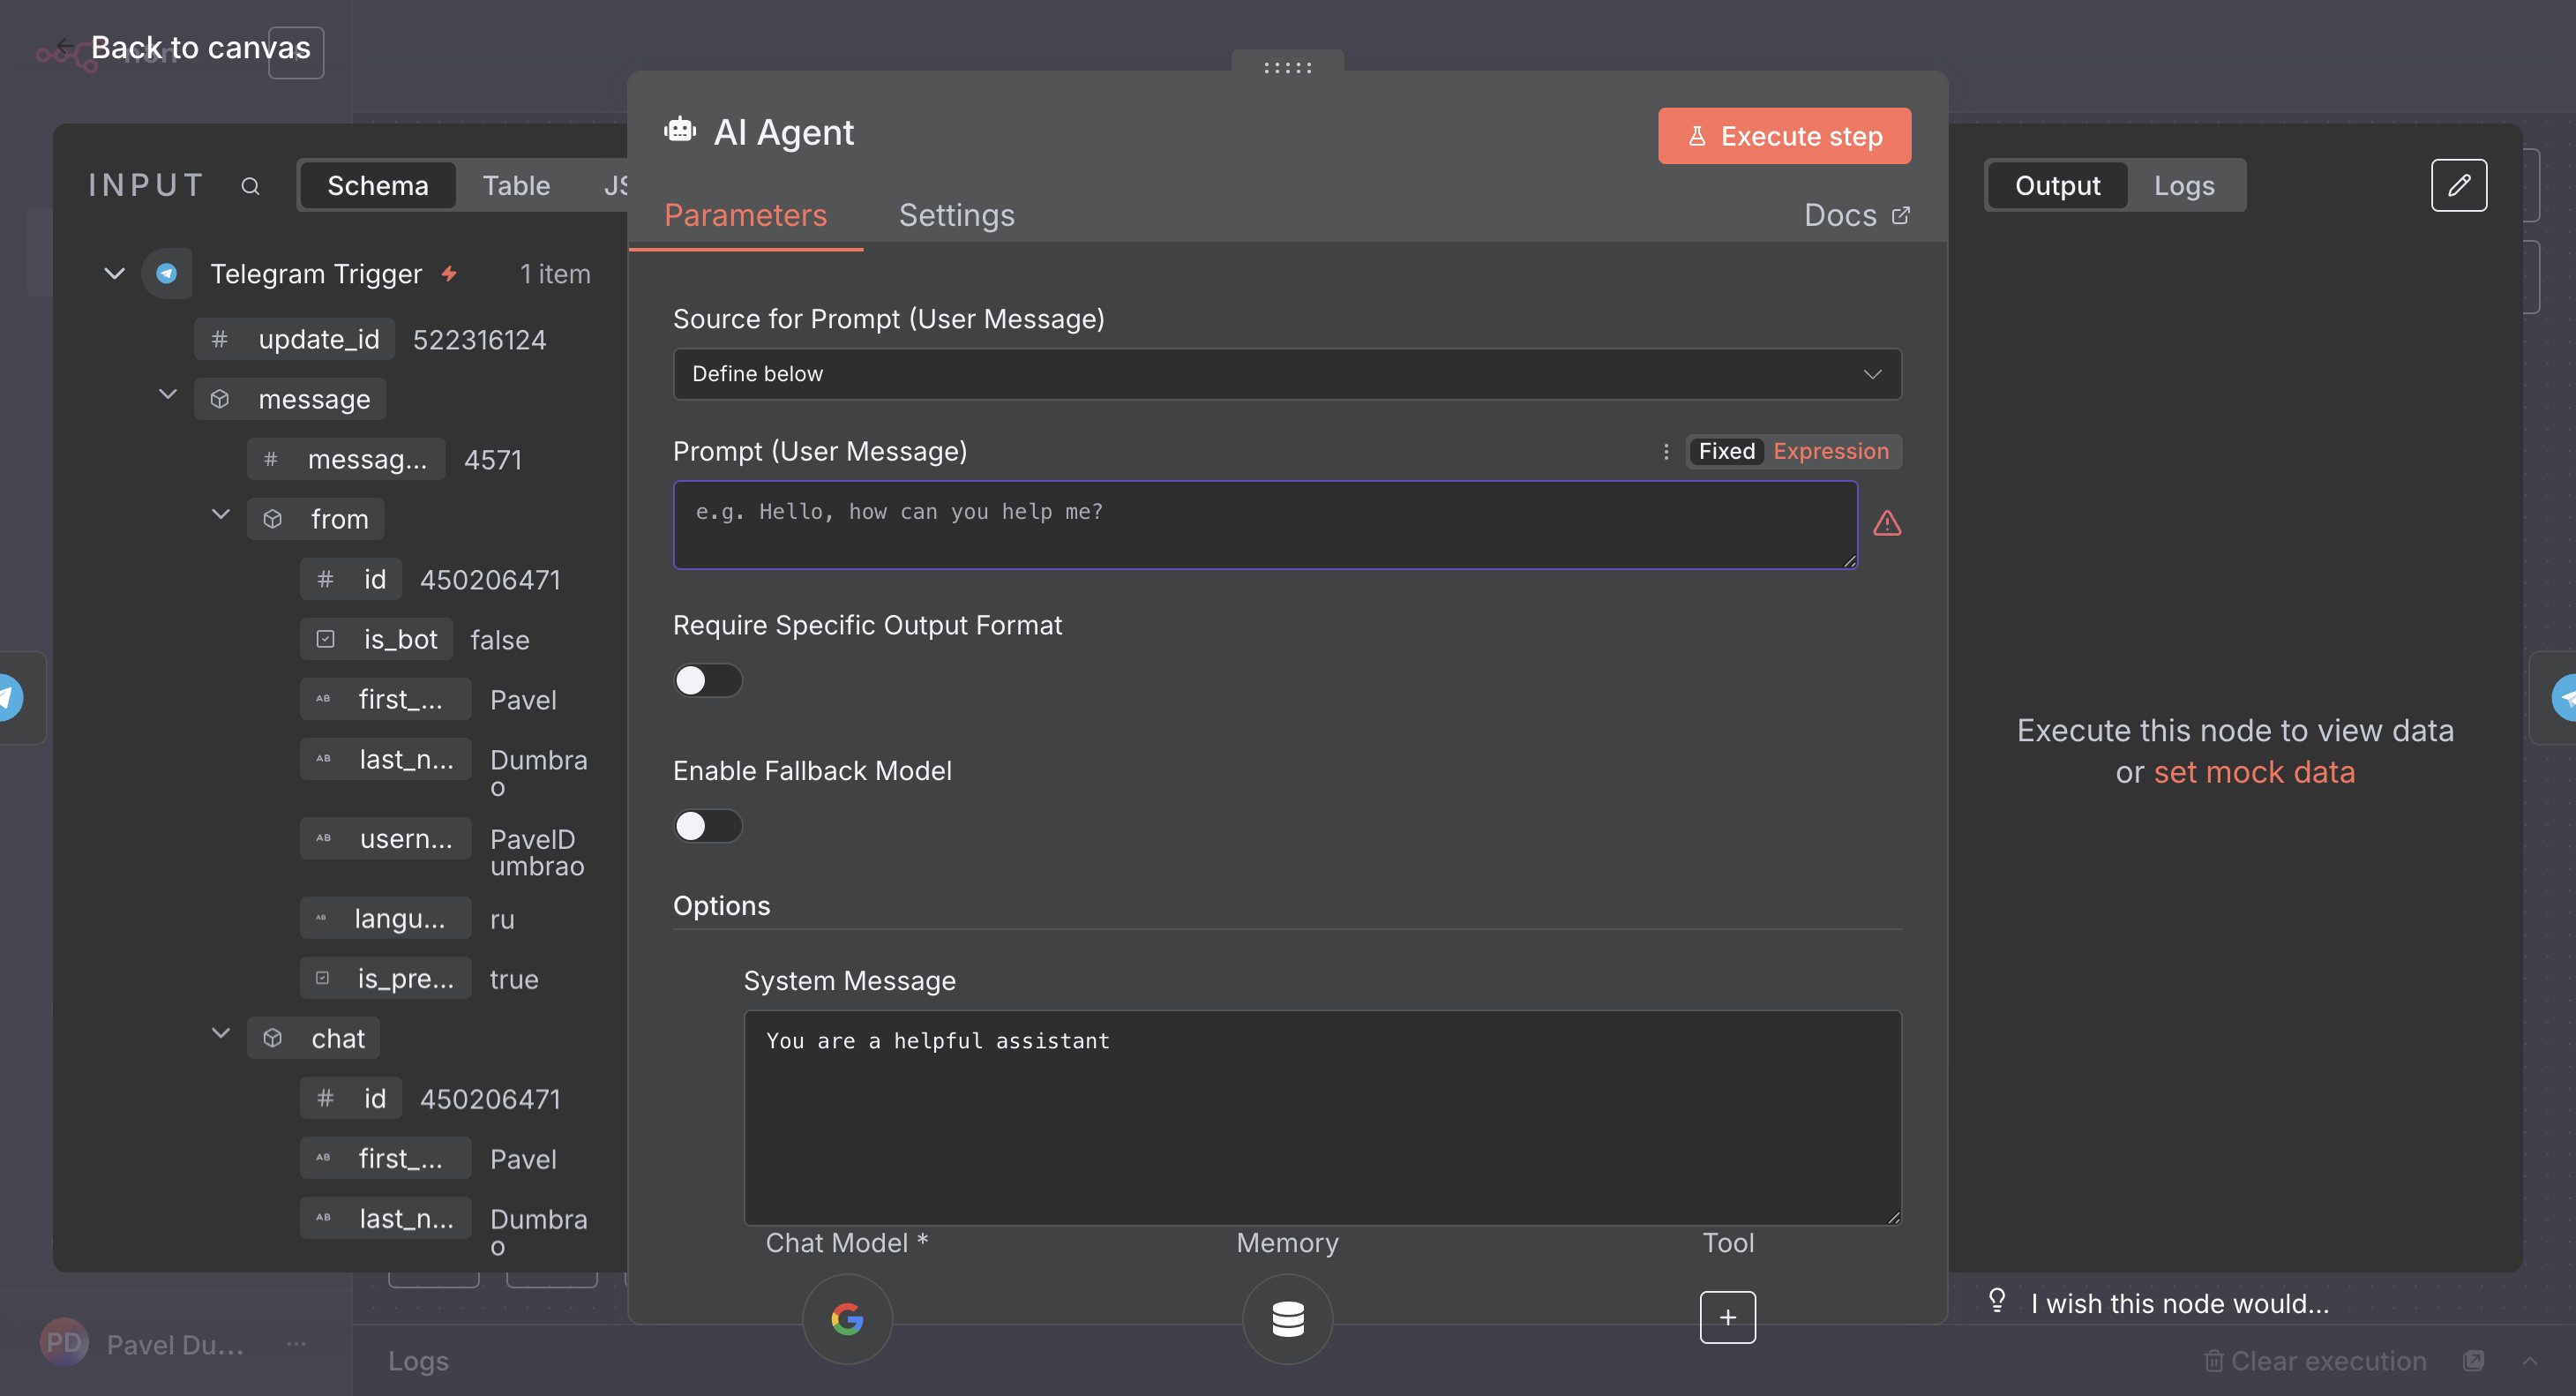Collapse the Telegram Trigger tree node
2576x1396 pixels.
pos(114,273)
